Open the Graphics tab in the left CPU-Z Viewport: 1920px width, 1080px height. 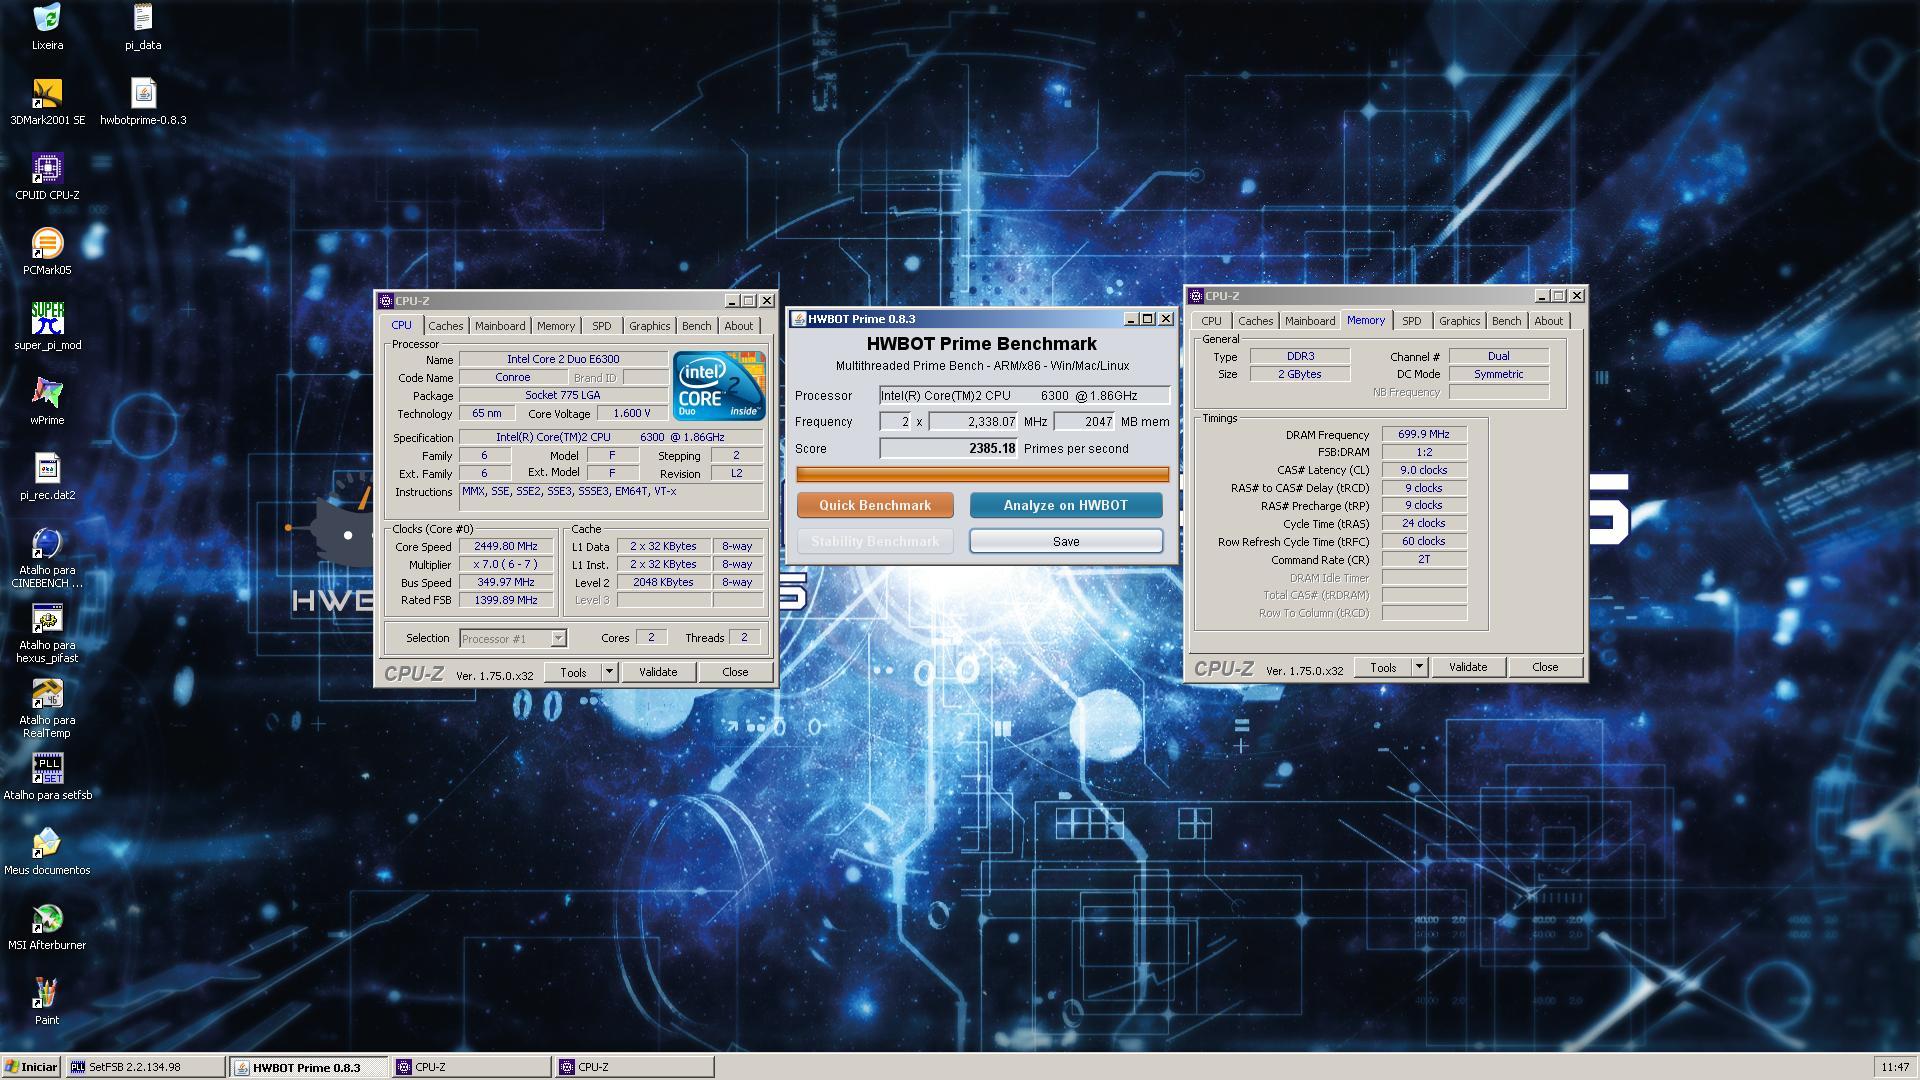[649, 326]
